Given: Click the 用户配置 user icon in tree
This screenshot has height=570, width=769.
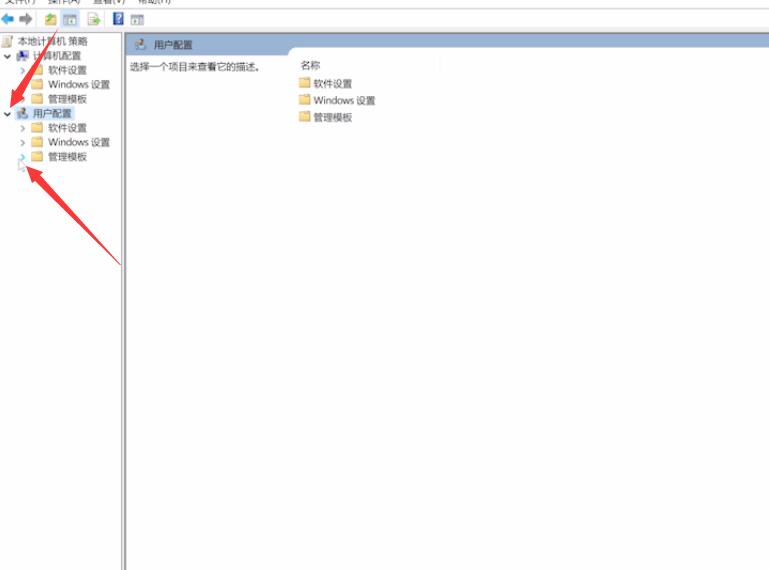Looking at the screenshot, I should point(23,113).
